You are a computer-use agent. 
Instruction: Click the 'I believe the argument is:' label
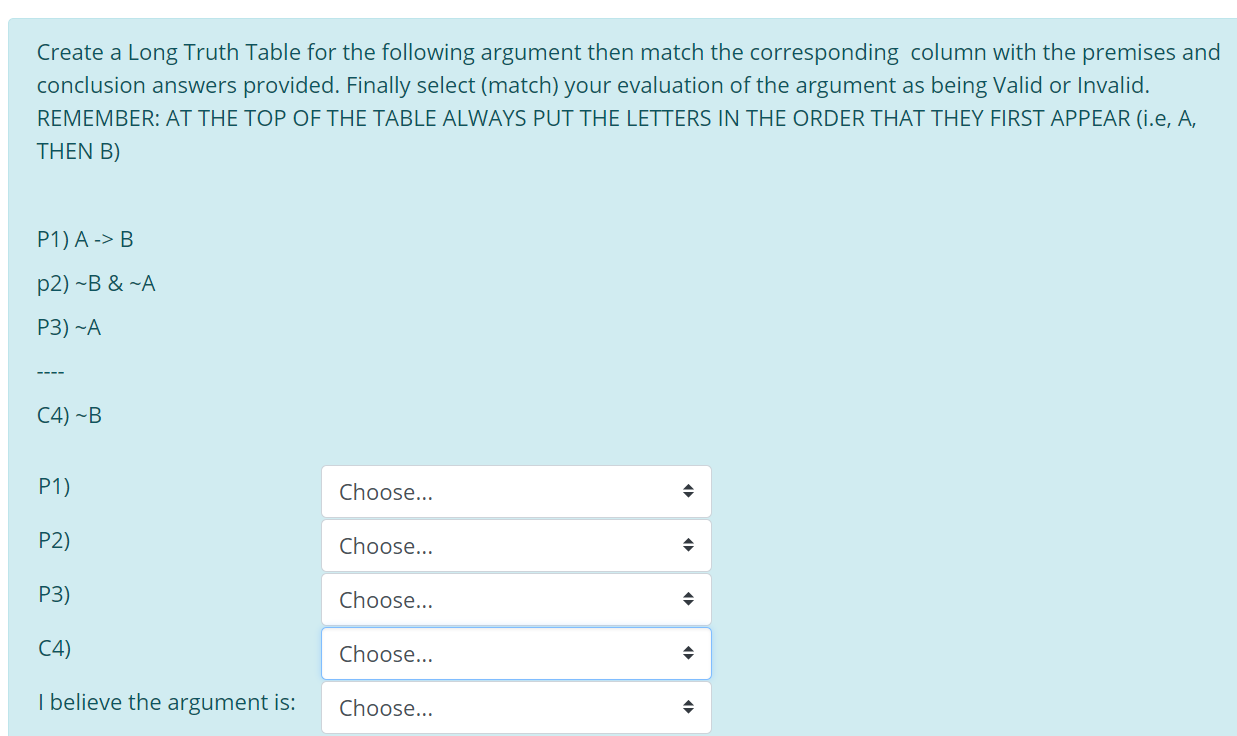click(166, 702)
